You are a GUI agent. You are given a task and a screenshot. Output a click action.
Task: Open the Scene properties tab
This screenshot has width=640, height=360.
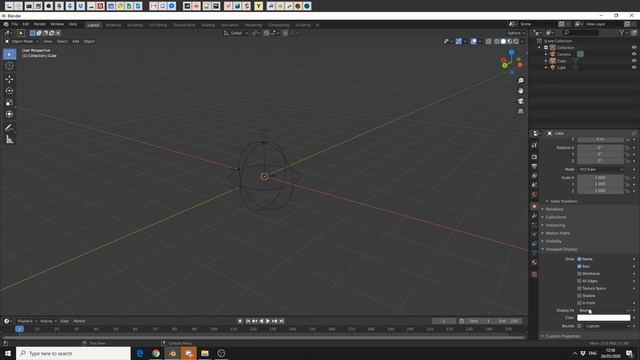[534, 185]
